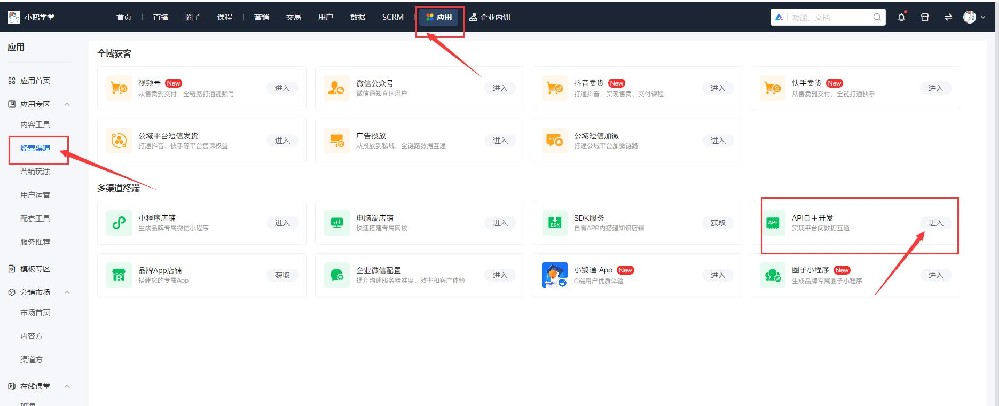The image size is (999, 406).
Task: Click the green people icon on 圈子小程序 card
Action: point(772,275)
